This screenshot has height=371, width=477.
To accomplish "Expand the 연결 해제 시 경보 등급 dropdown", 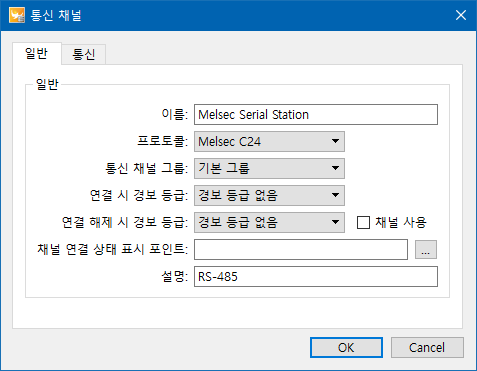I will [x=269, y=222].
